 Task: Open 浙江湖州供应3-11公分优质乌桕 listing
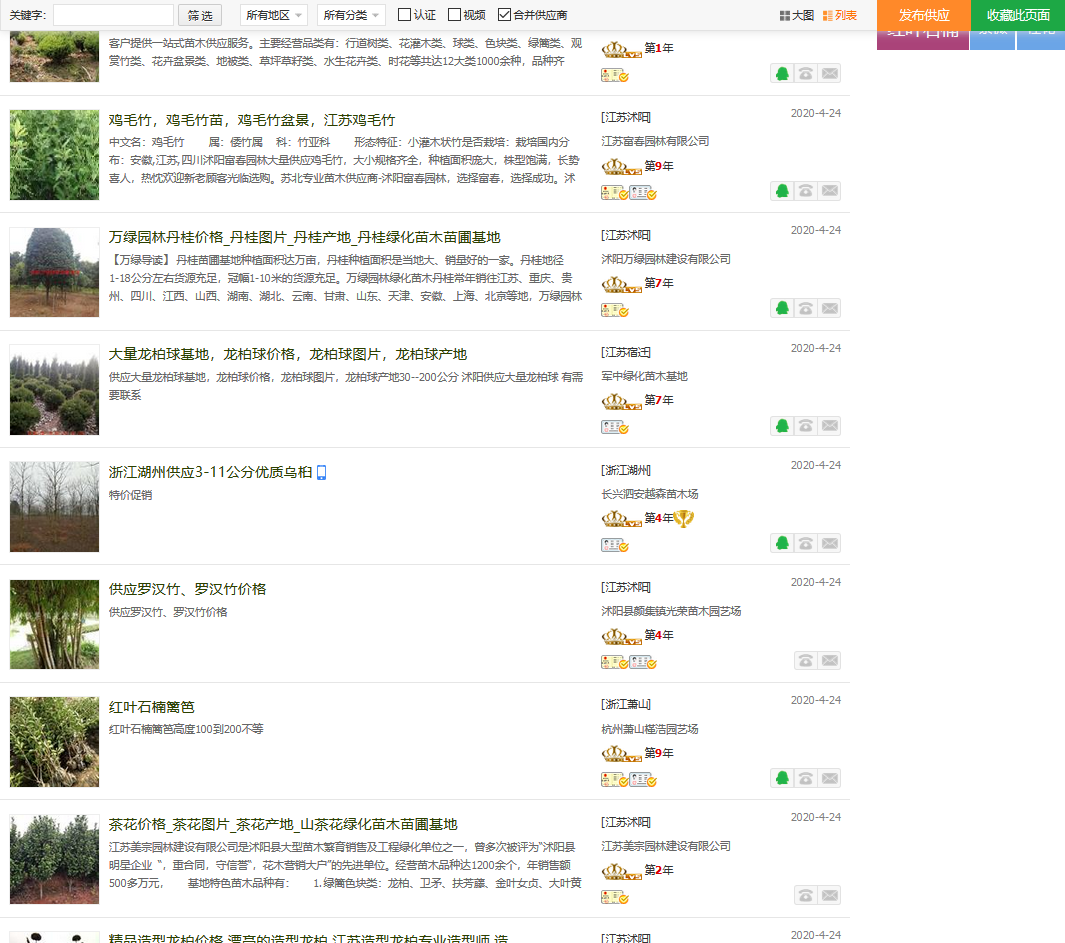pos(211,472)
